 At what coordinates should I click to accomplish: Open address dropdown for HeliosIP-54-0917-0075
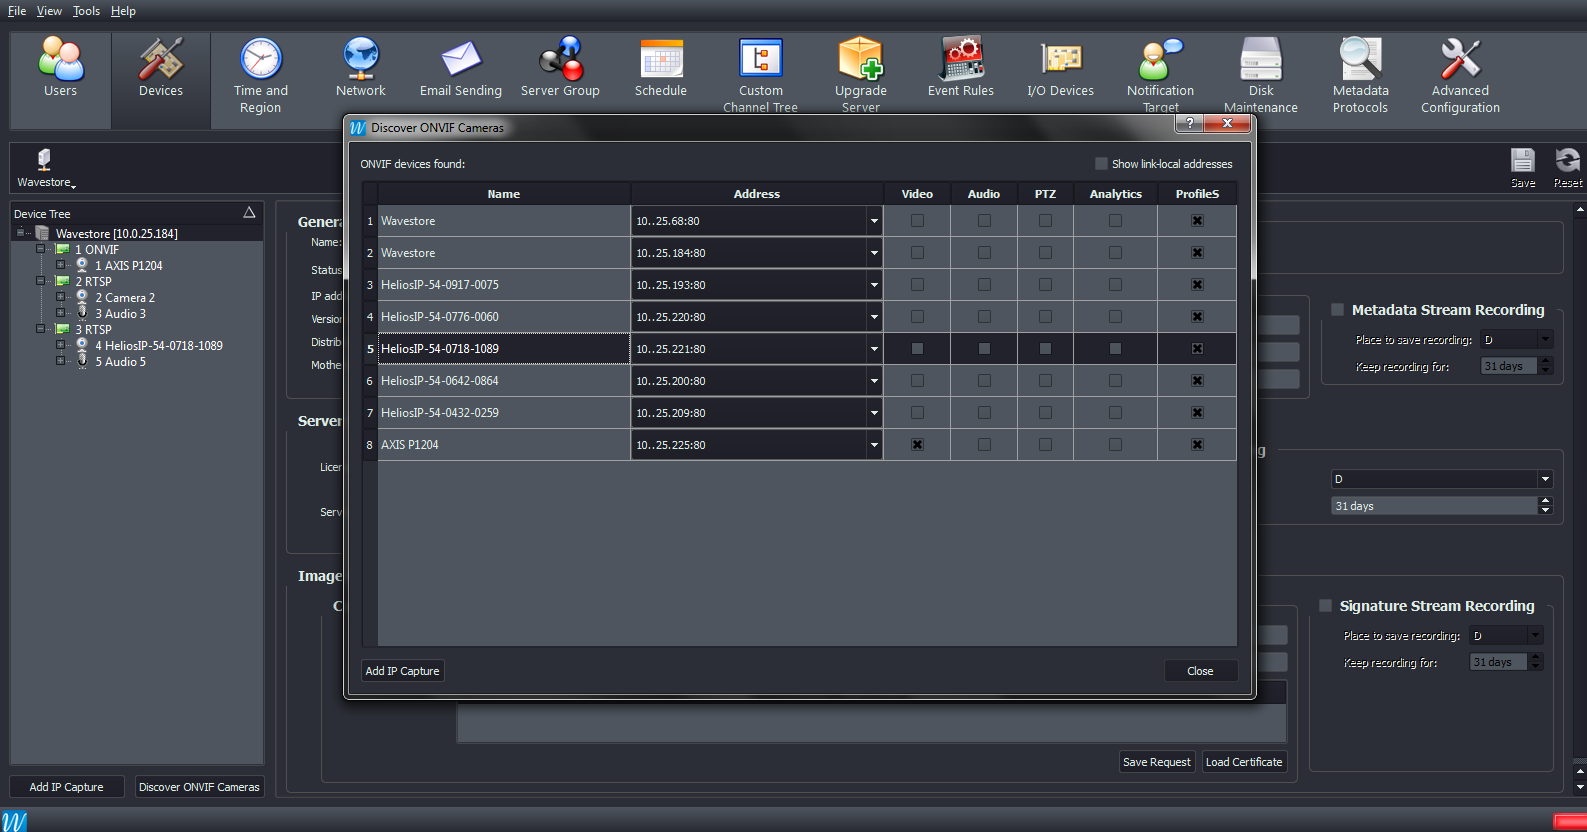874,285
